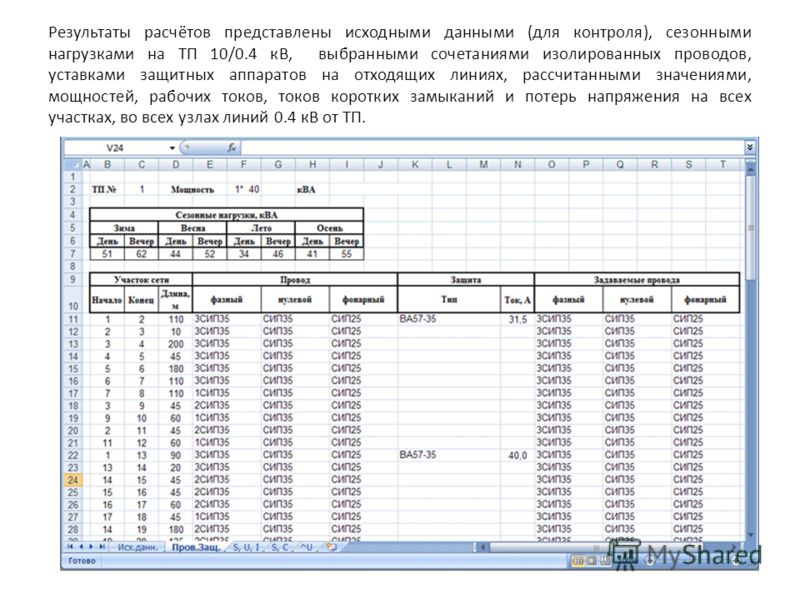Click the current value 40,0
This screenshot has width=800, height=600.
pyautogui.click(x=517, y=455)
